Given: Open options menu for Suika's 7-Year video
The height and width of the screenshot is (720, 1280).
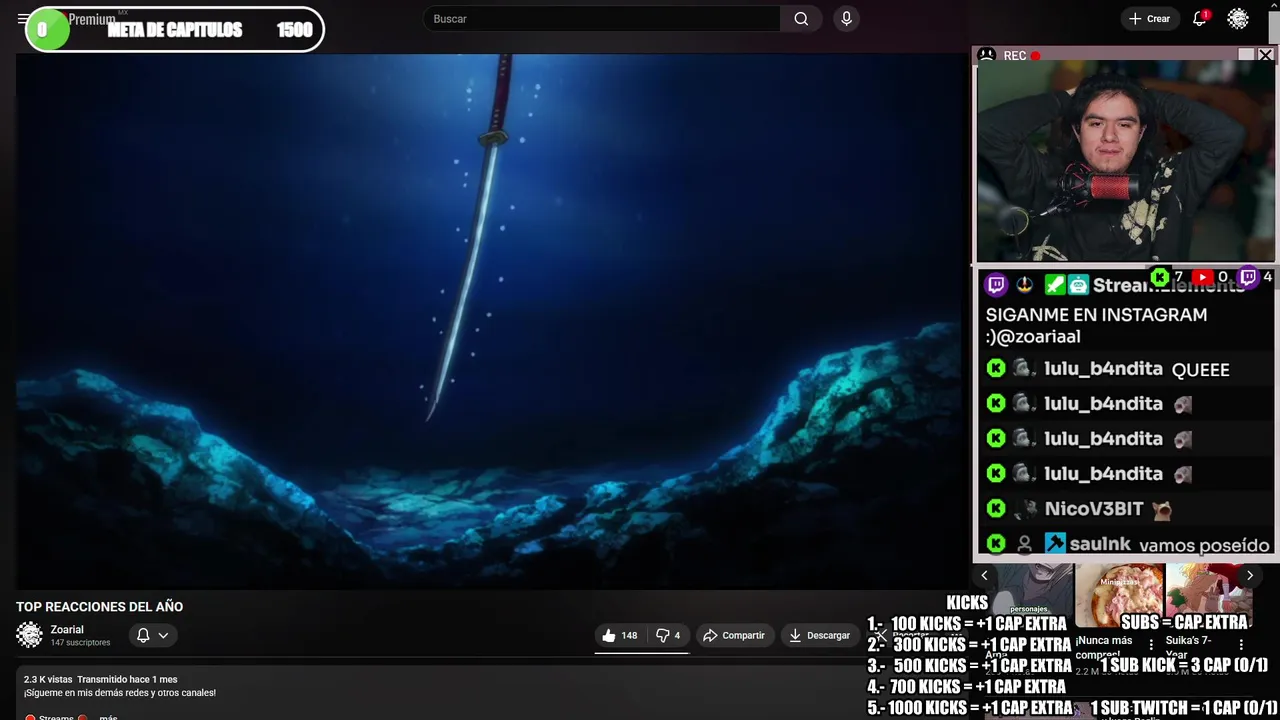Looking at the screenshot, I should pos(1241,645).
